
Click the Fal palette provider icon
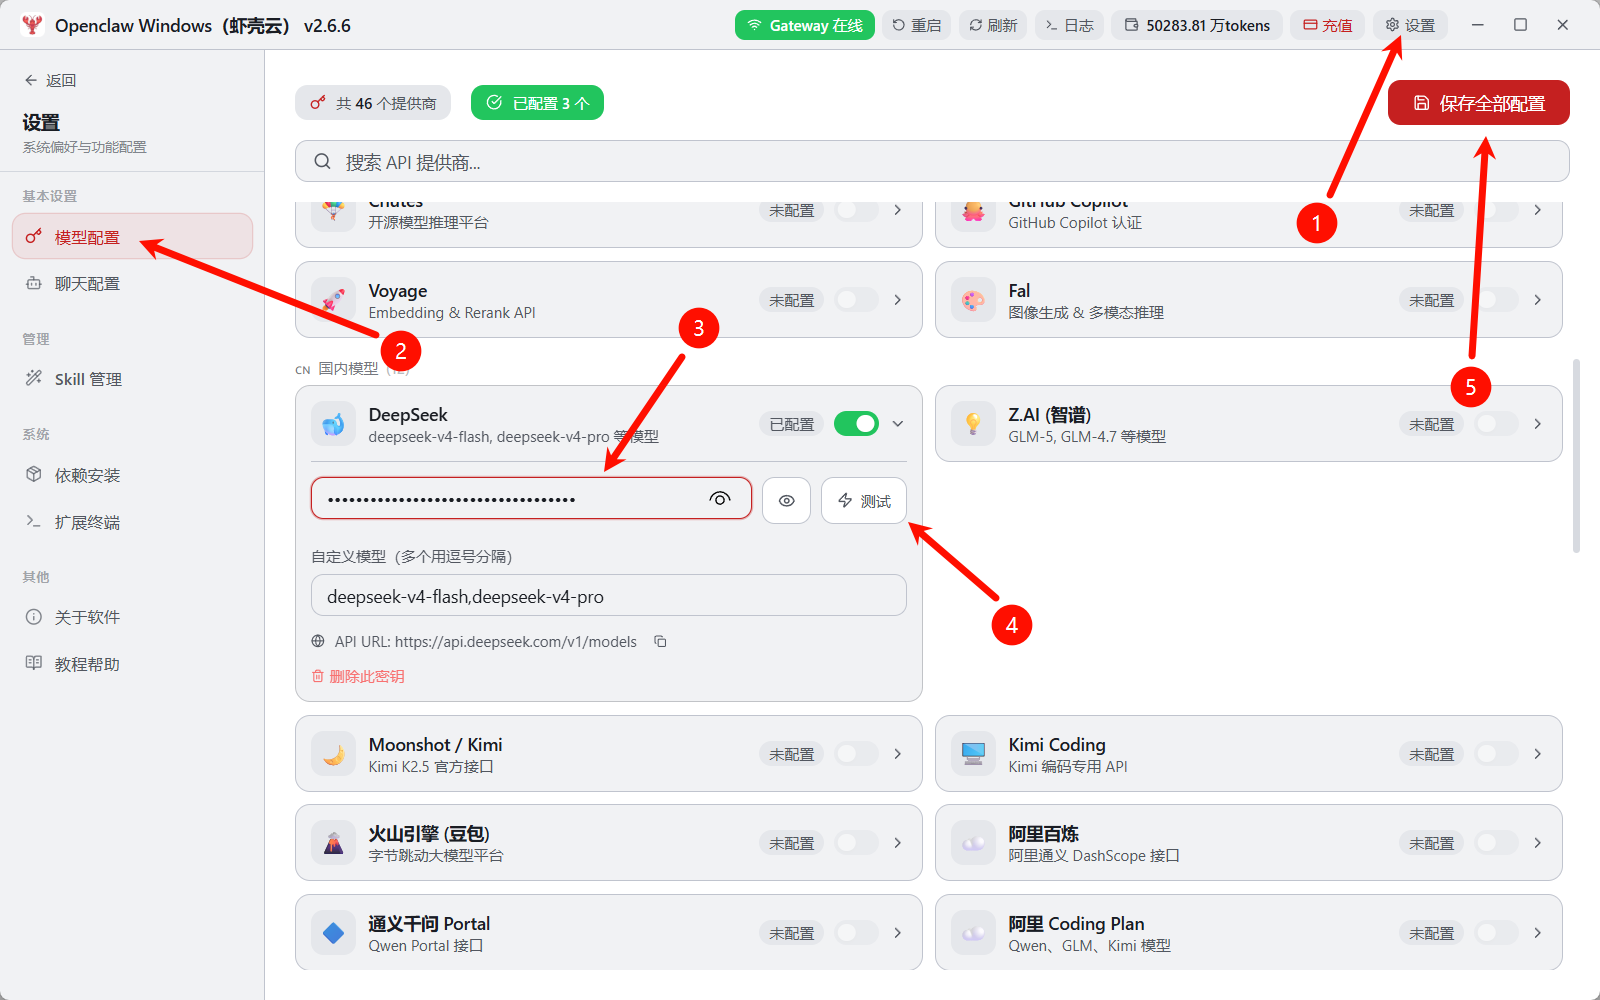tap(973, 300)
